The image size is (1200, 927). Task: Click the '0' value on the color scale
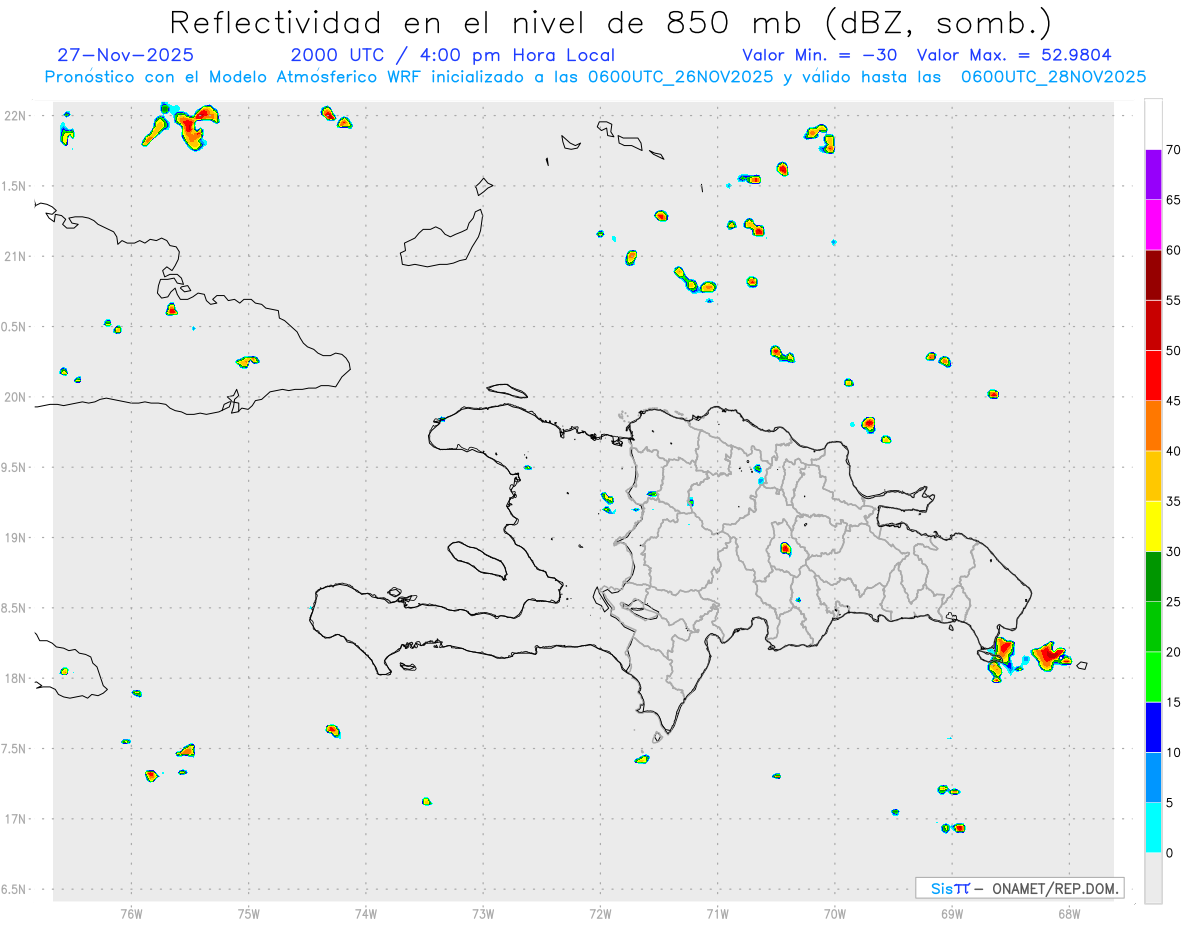[x=1169, y=853]
